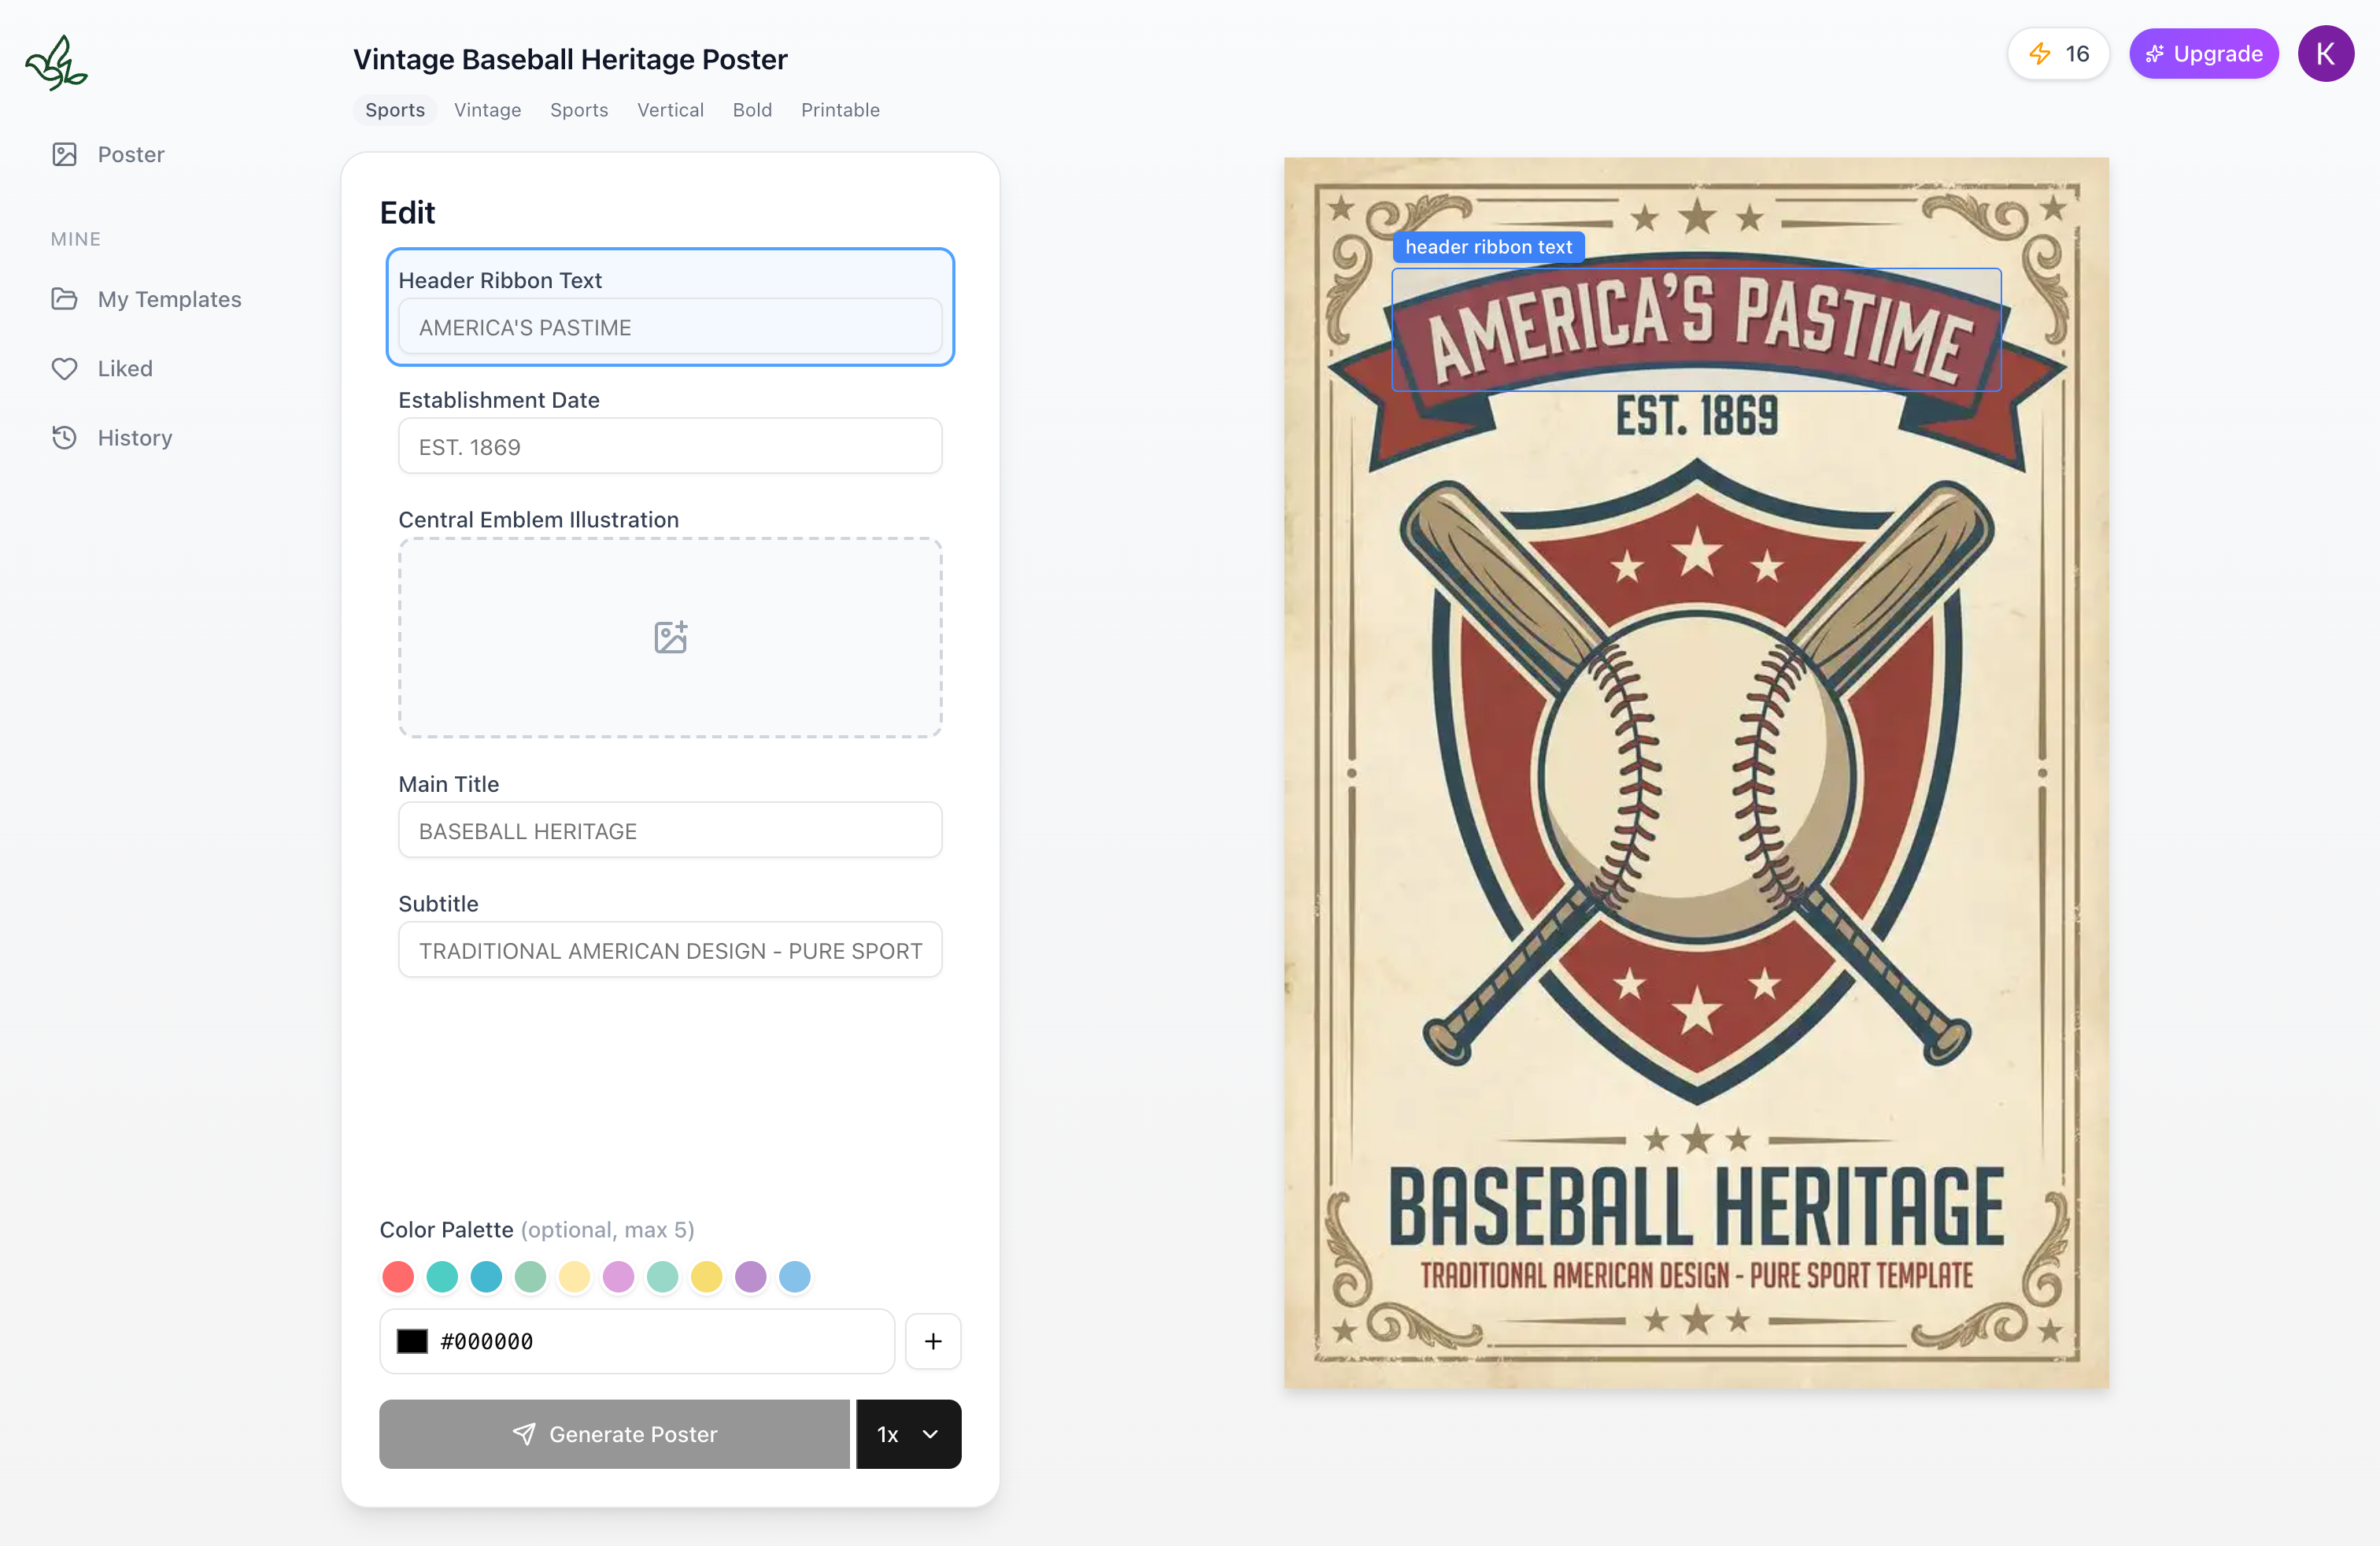Open the Poster section icon

(x=65, y=154)
